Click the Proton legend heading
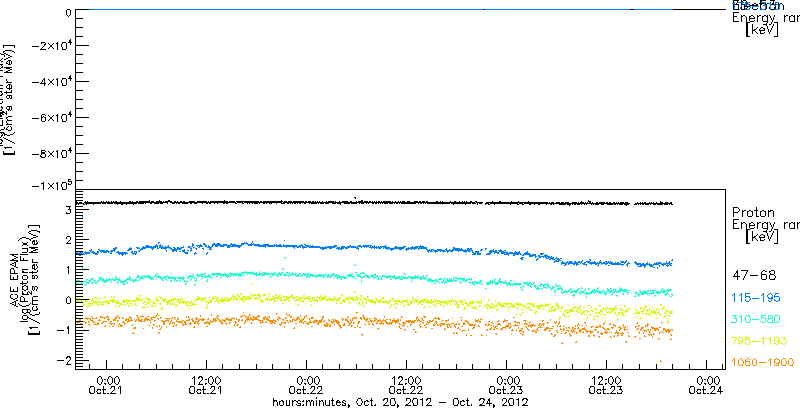800x410 pixels. 753,213
